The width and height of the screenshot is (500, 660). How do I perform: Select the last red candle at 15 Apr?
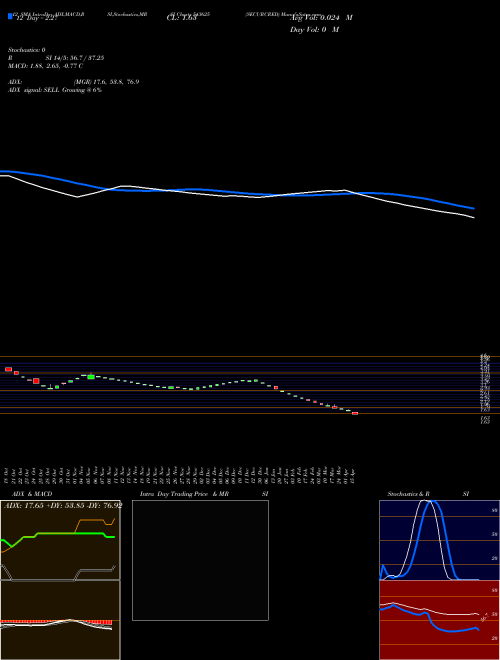pos(355,413)
